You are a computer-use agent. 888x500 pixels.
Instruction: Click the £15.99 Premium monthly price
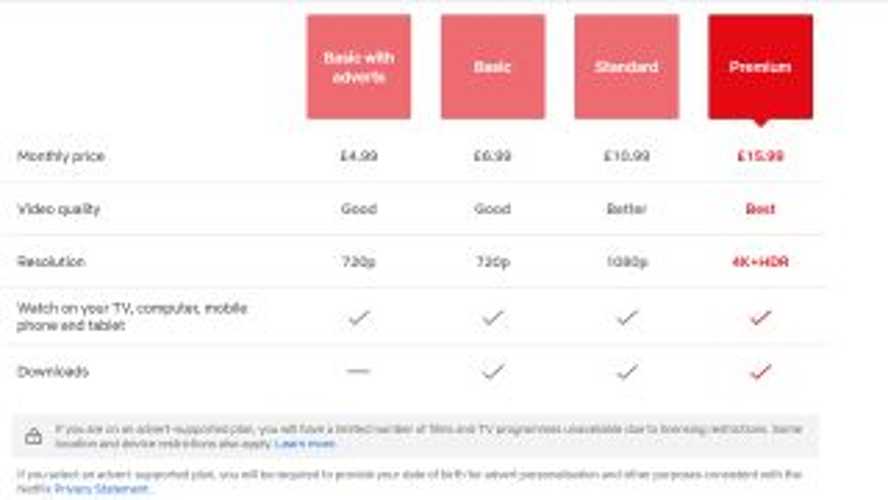tap(760, 156)
